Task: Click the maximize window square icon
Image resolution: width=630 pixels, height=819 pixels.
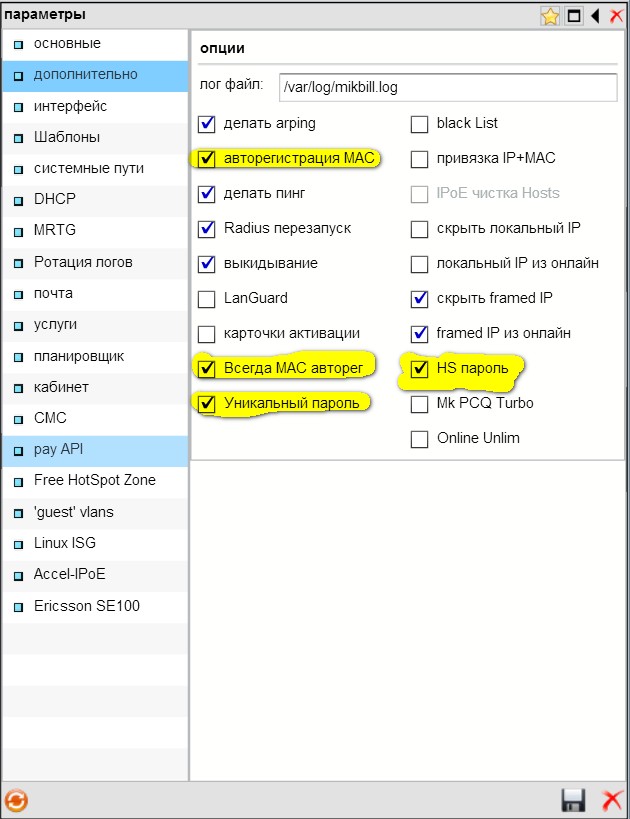Action: [574, 15]
